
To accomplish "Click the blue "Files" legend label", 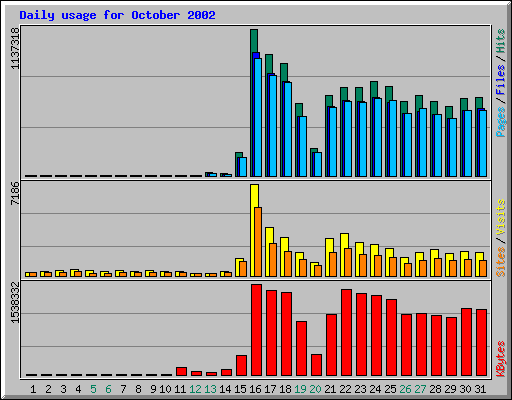I will (500, 80).
